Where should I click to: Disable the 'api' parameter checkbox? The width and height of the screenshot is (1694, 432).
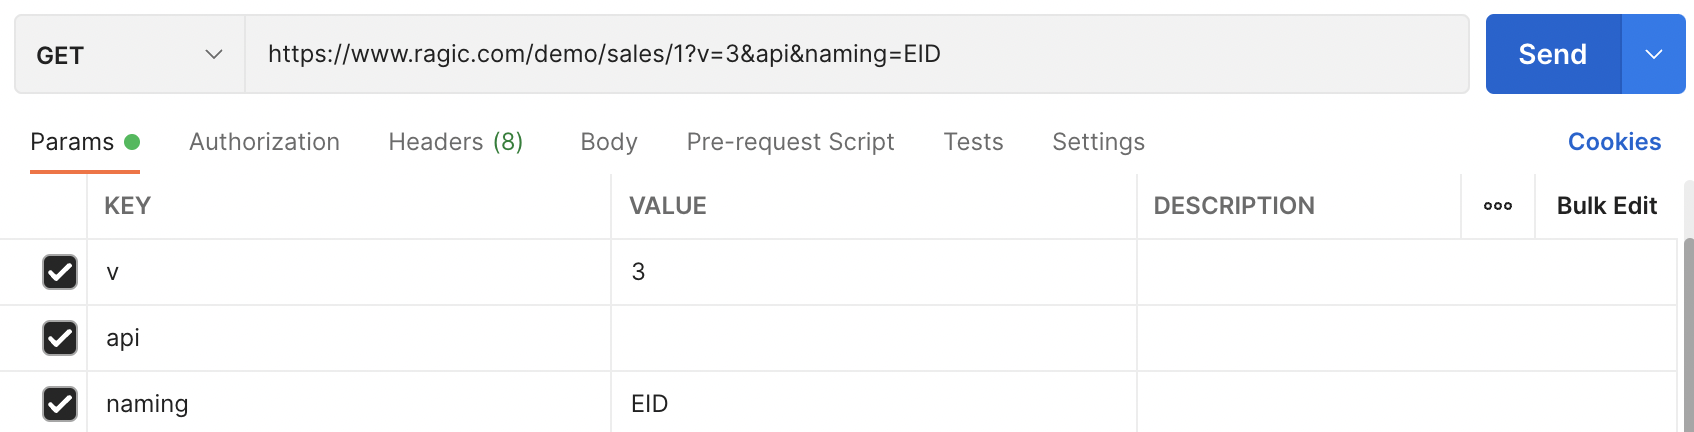point(60,338)
